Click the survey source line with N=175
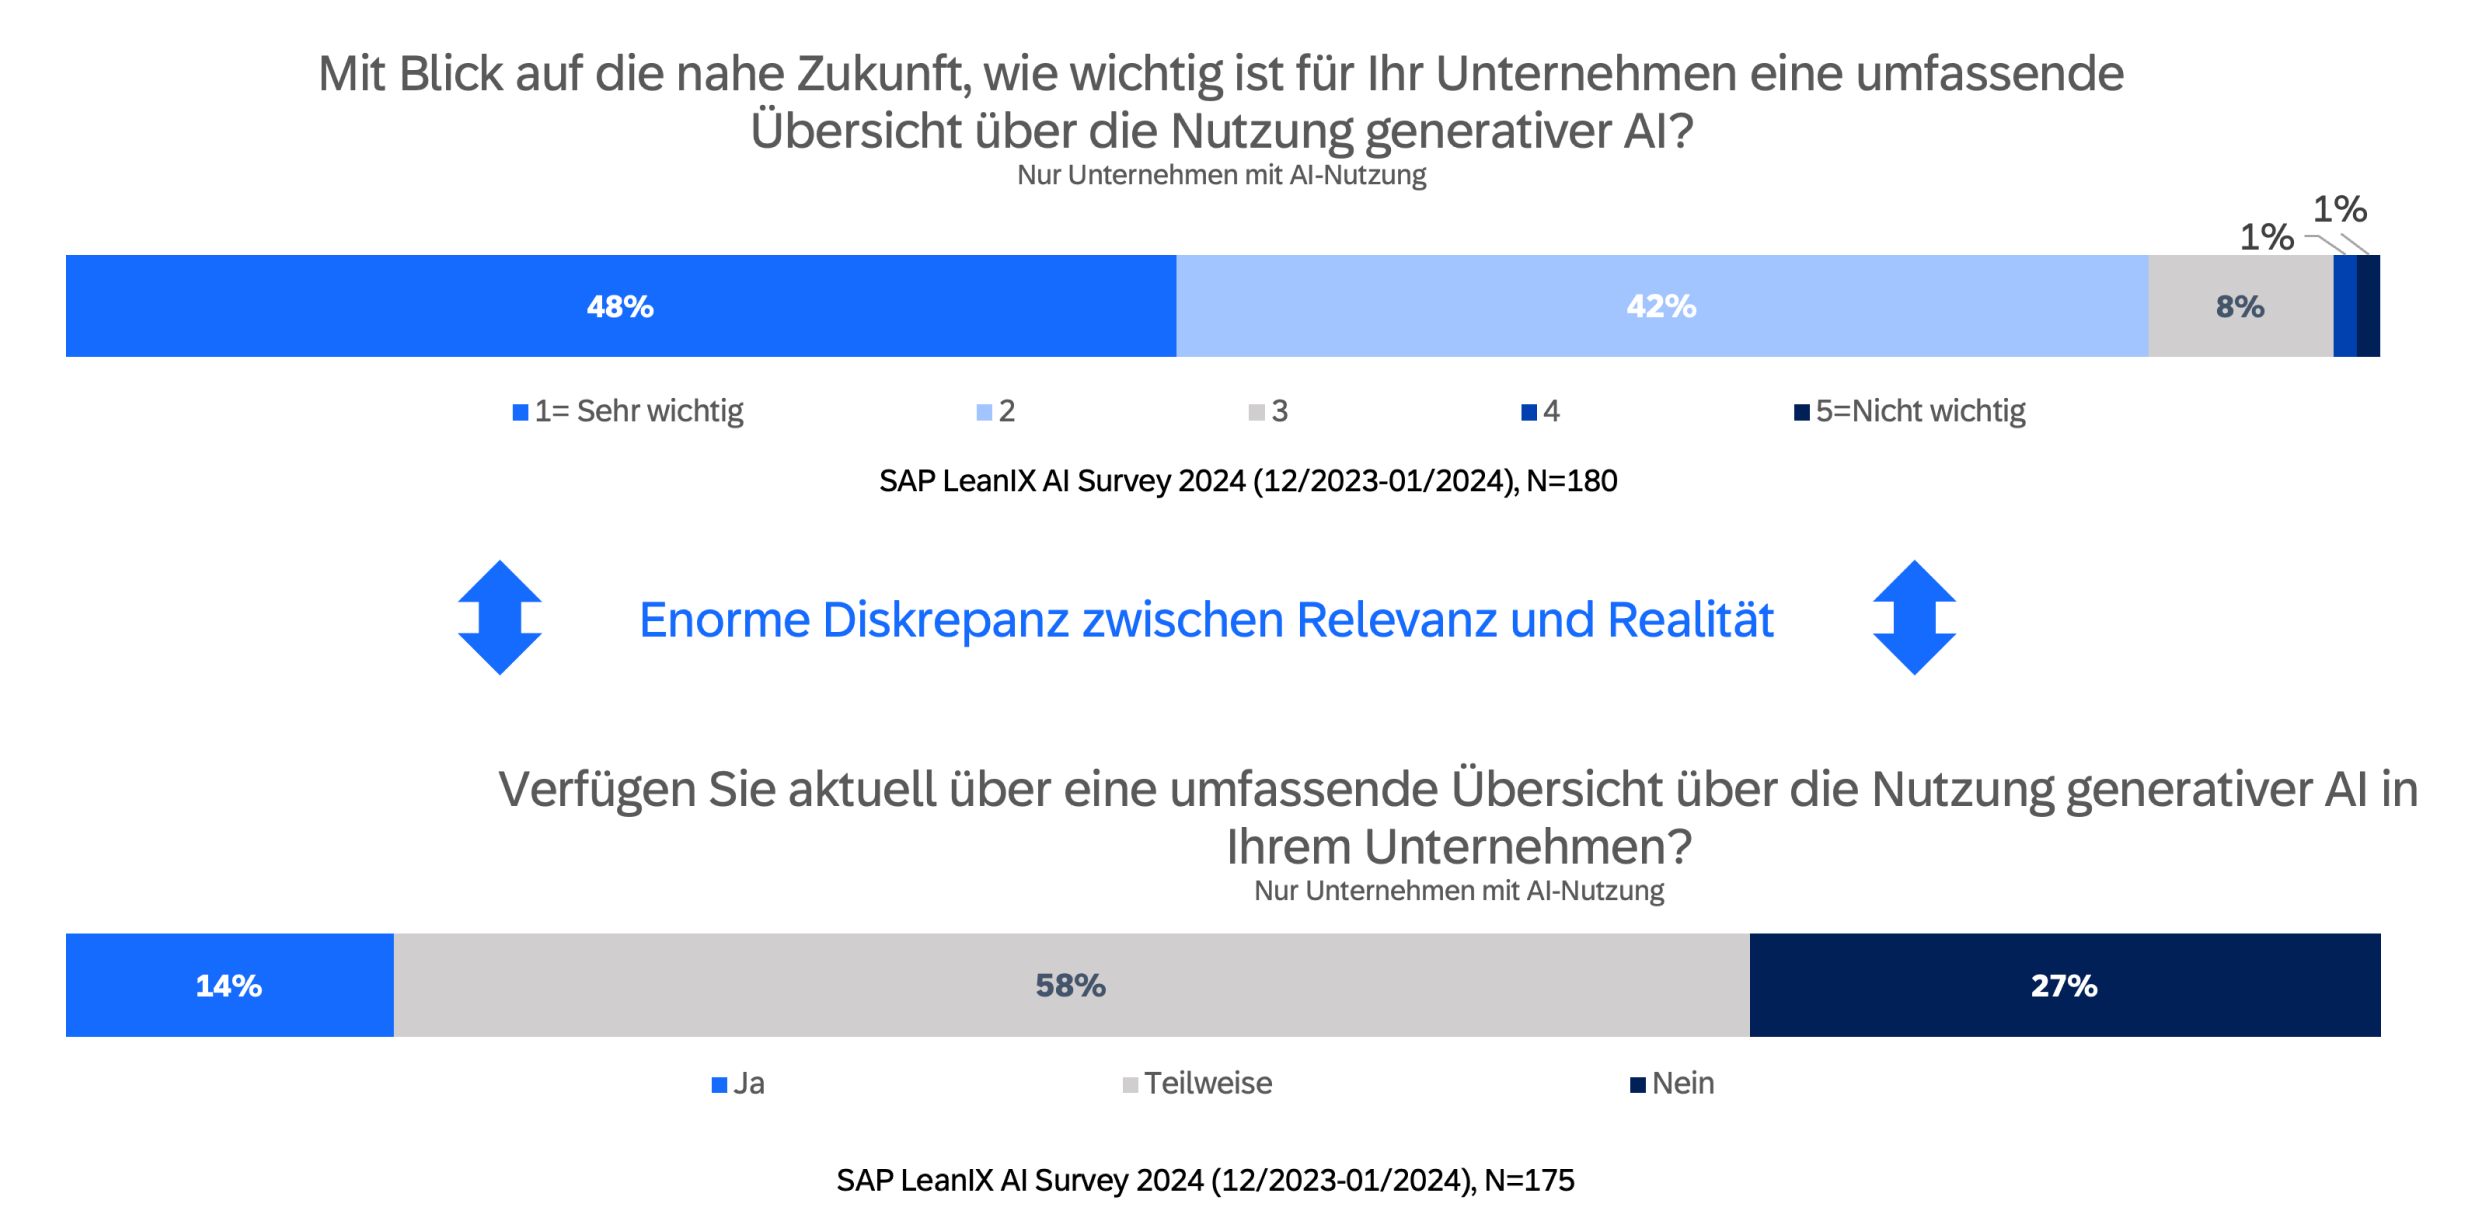The height and width of the screenshot is (1232, 2480). 1205,1180
